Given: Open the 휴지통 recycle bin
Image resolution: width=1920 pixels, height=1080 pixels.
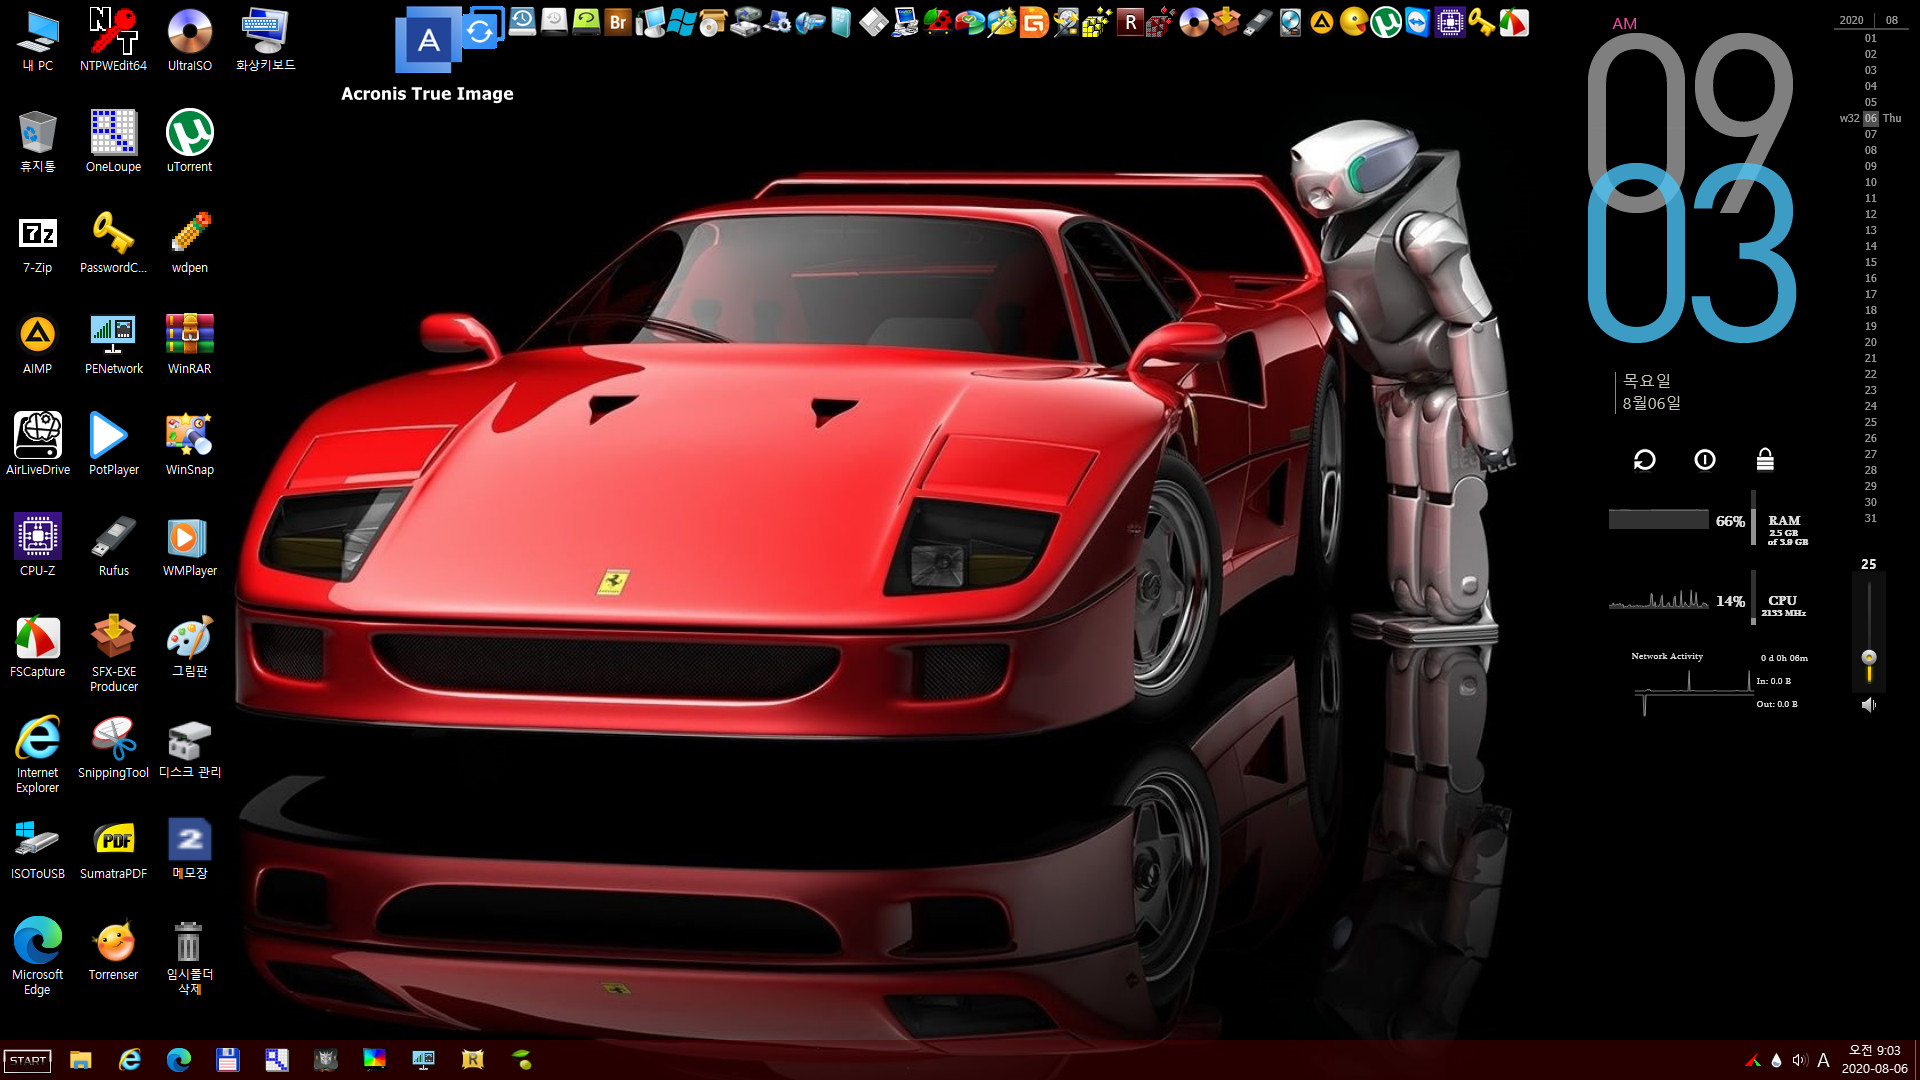Looking at the screenshot, I should (x=38, y=141).
